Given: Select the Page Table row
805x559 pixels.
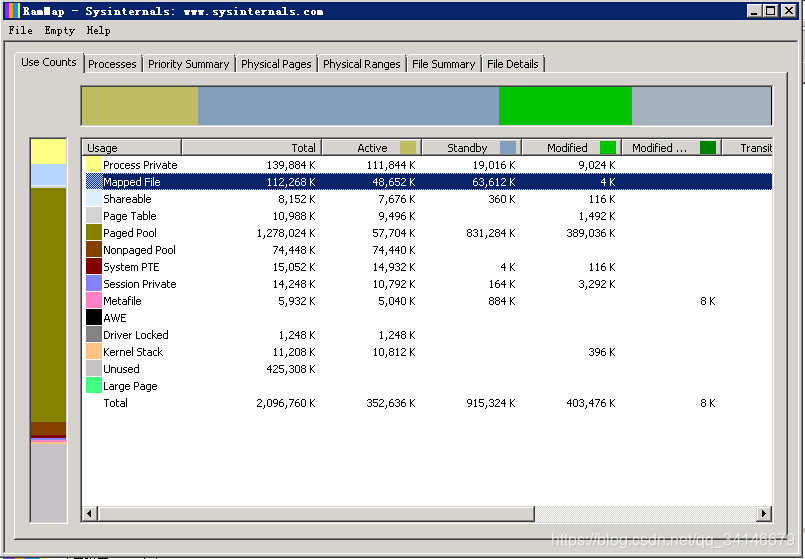Looking at the screenshot, I should [427, 216].
